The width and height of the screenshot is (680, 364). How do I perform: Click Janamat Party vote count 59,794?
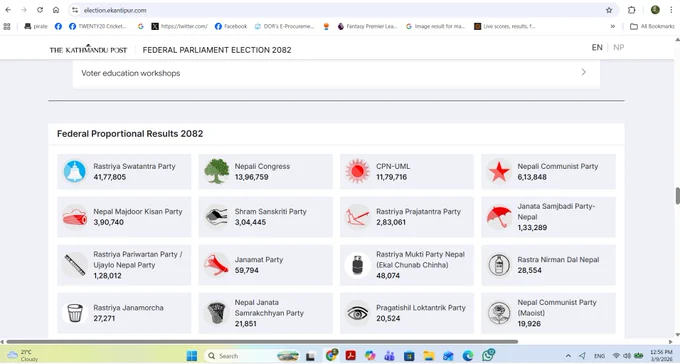247,270
